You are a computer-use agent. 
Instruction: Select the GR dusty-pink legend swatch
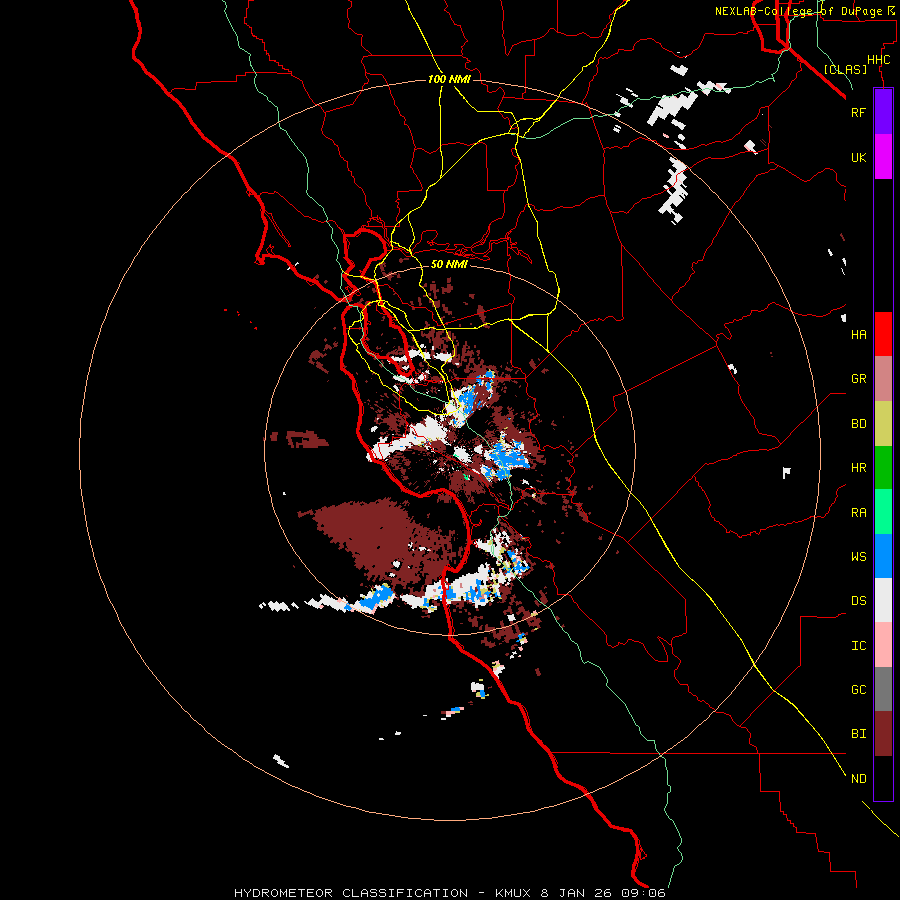[883, 379]
